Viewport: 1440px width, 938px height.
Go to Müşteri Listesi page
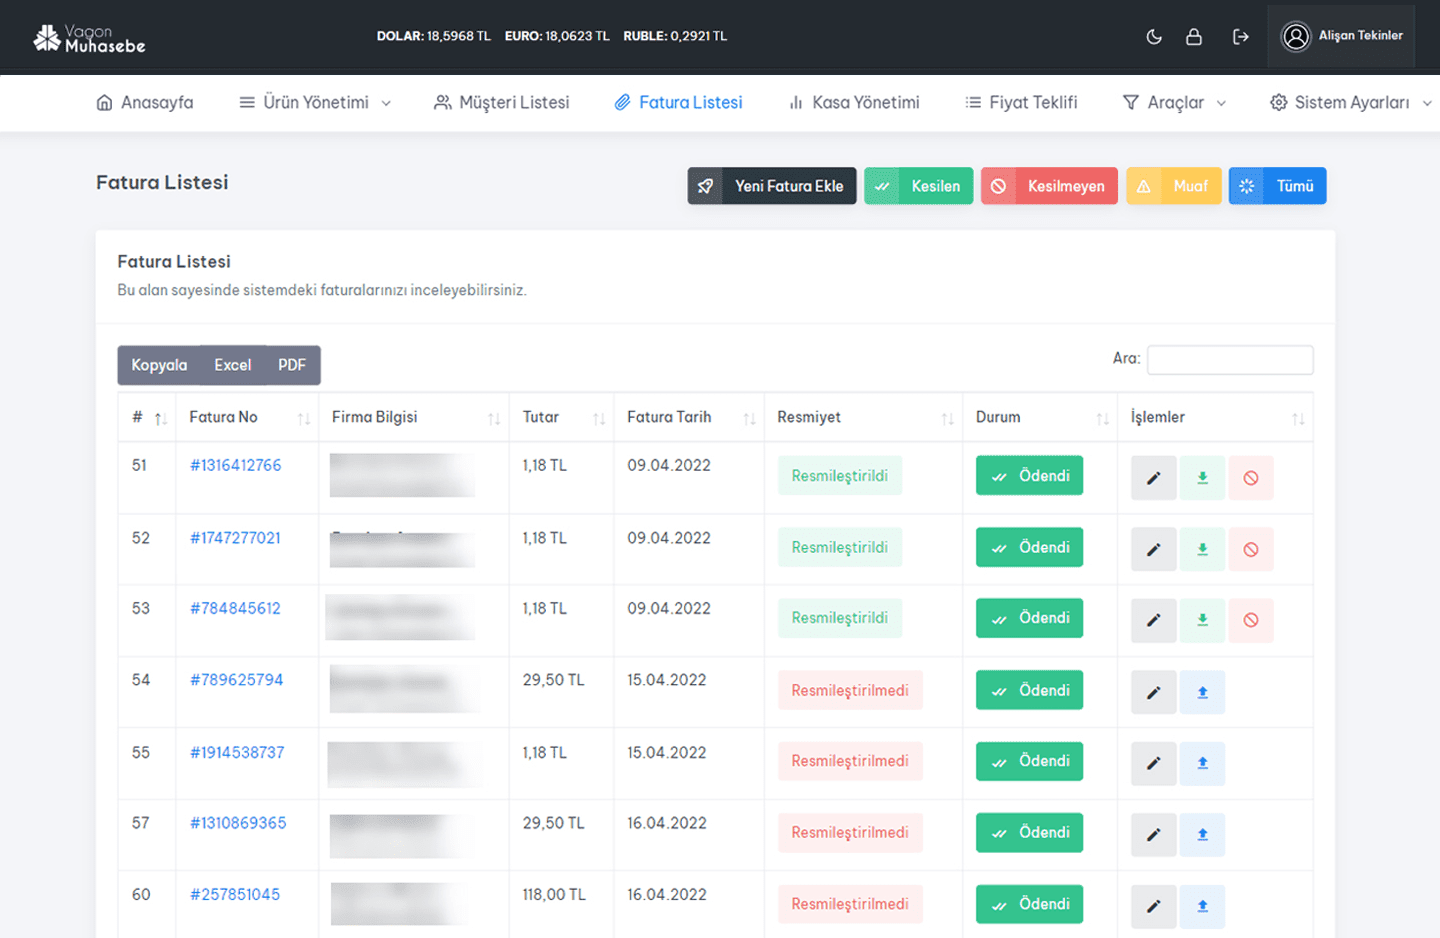[502, 103]
